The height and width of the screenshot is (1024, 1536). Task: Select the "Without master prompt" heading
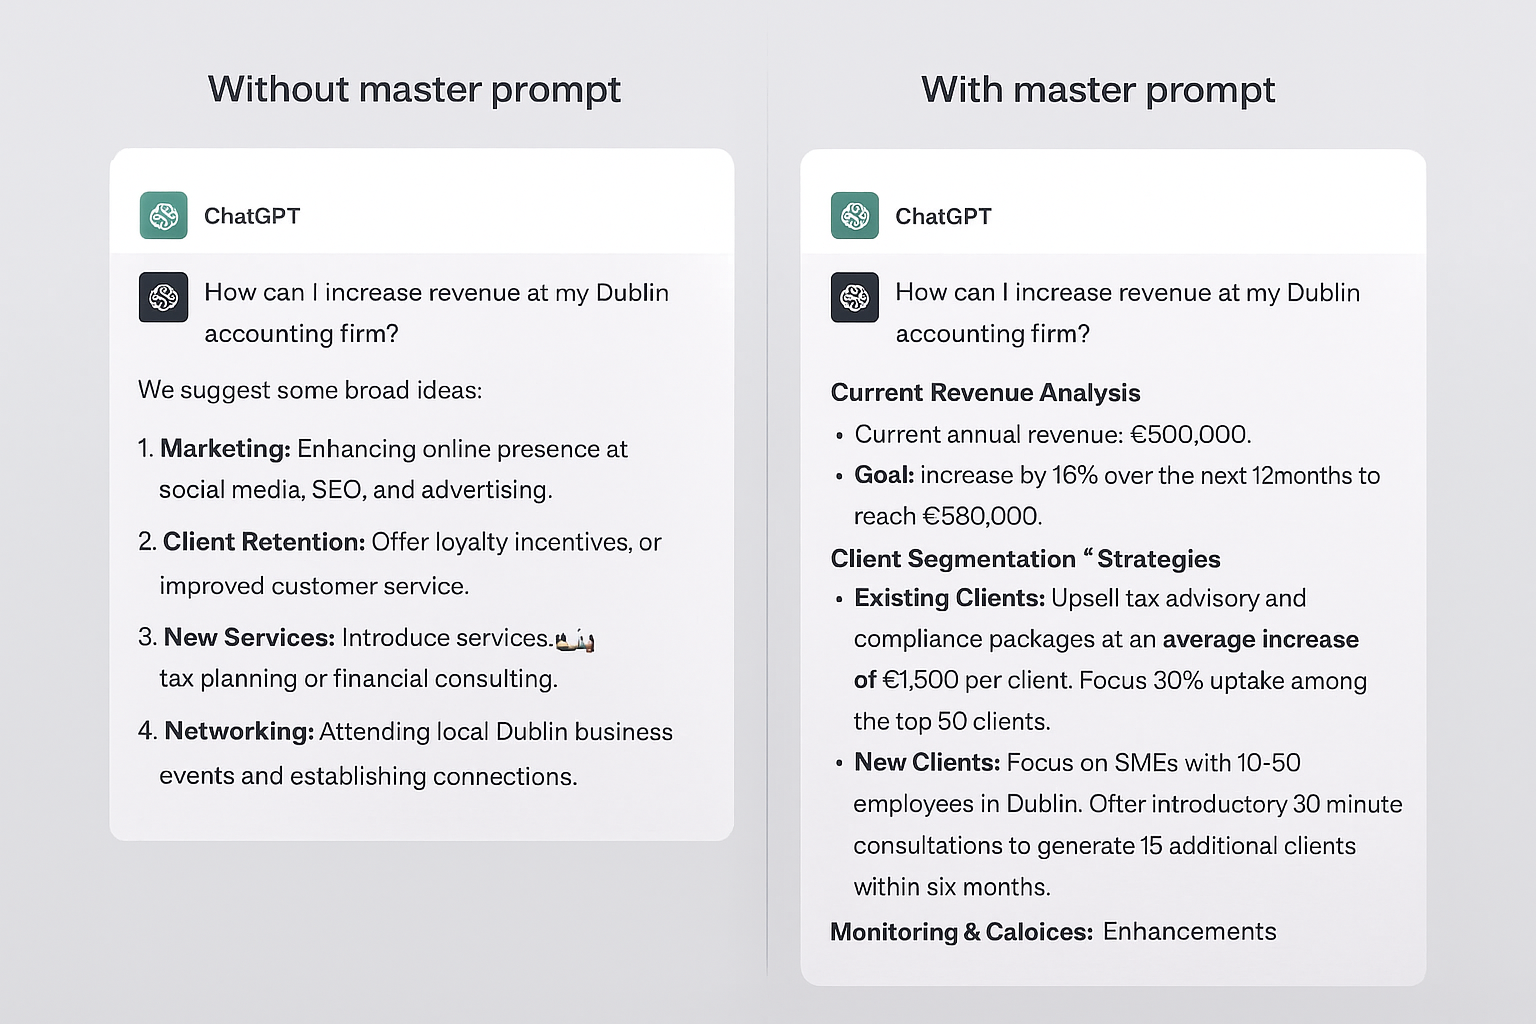tap(414, 90)
